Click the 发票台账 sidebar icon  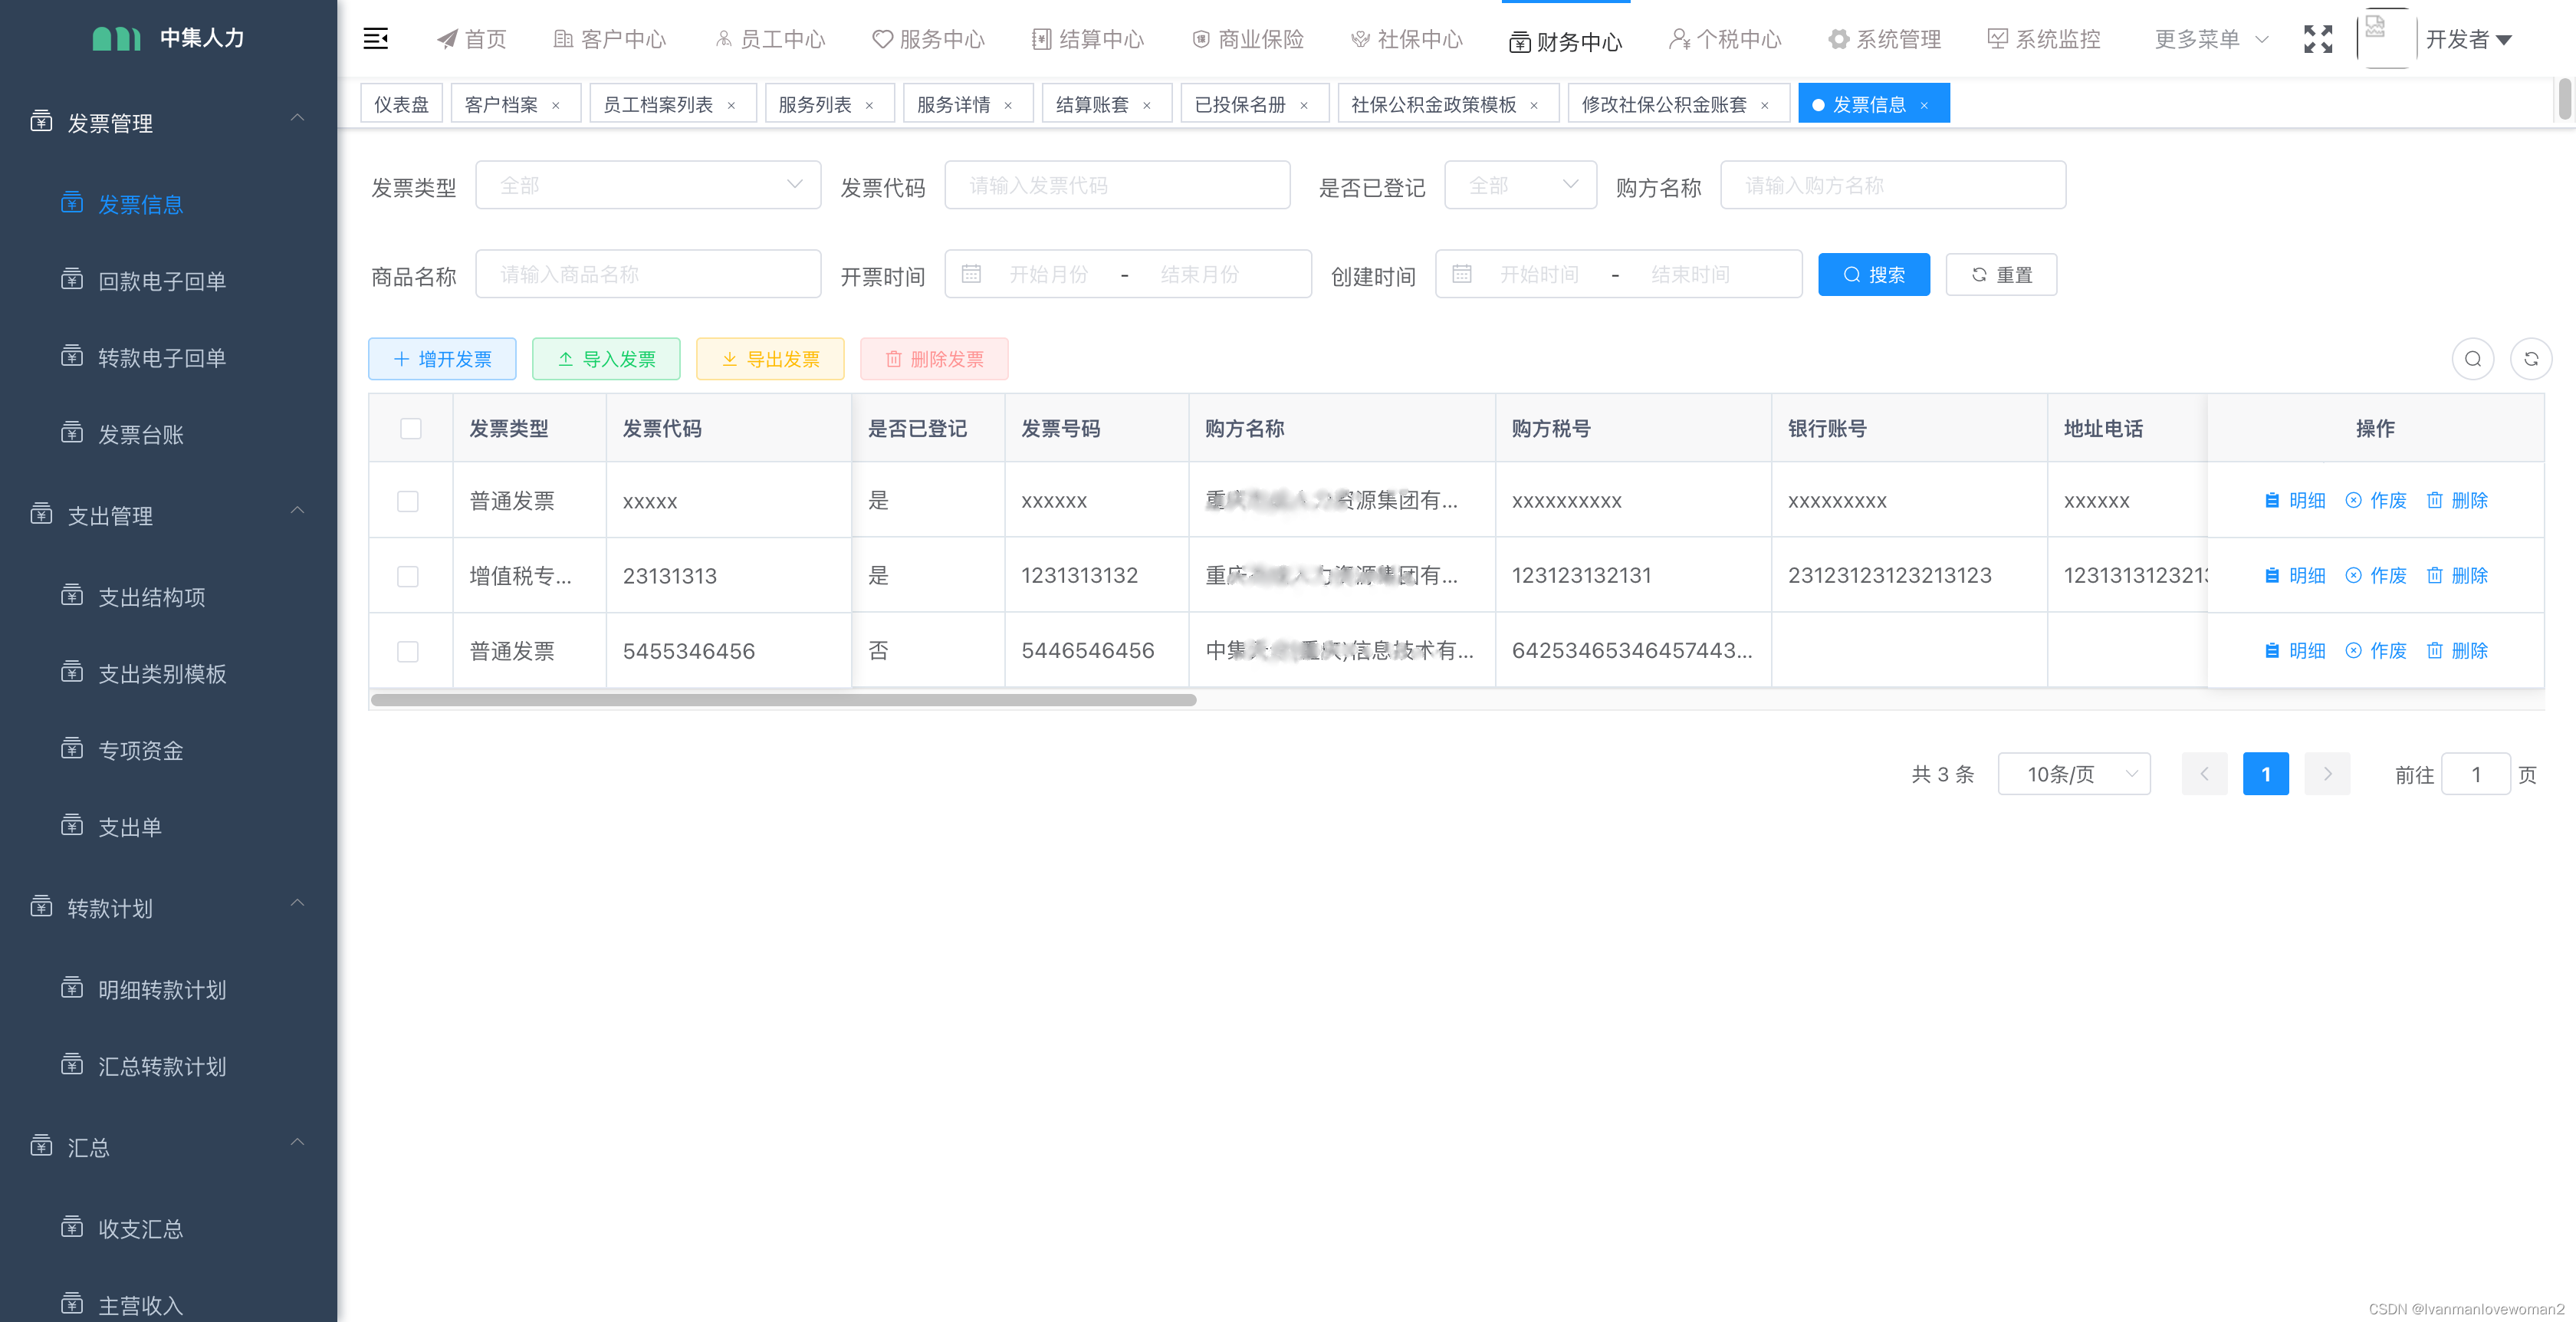(72, 433)
